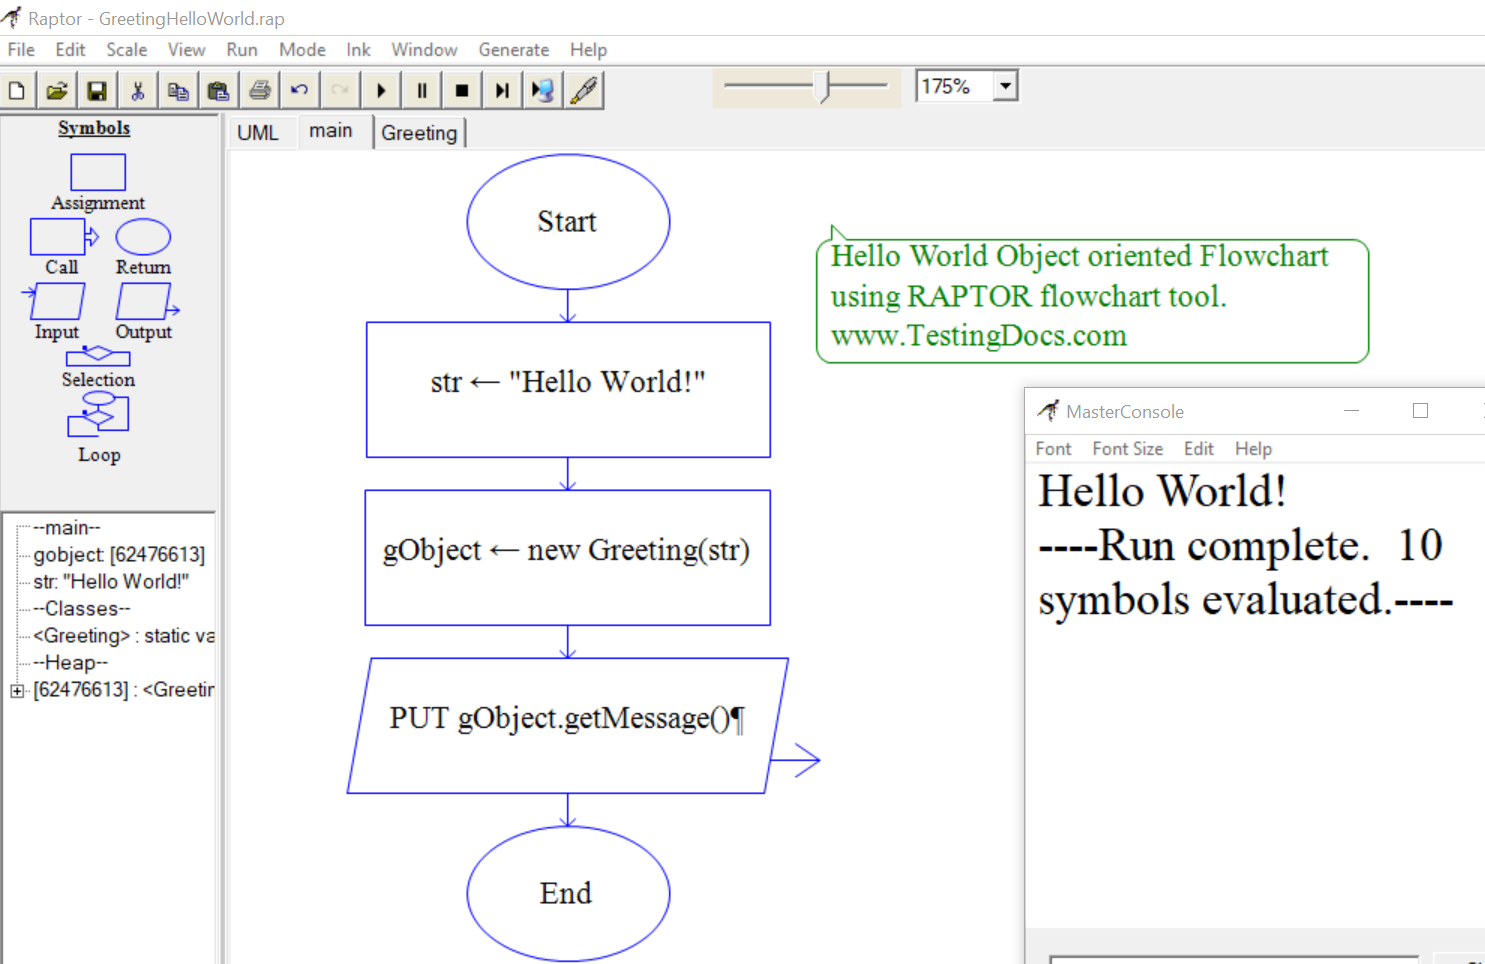1485x964 pixels.
Task: Click the execution speed slider handle
Action: [x=824, y=87]
